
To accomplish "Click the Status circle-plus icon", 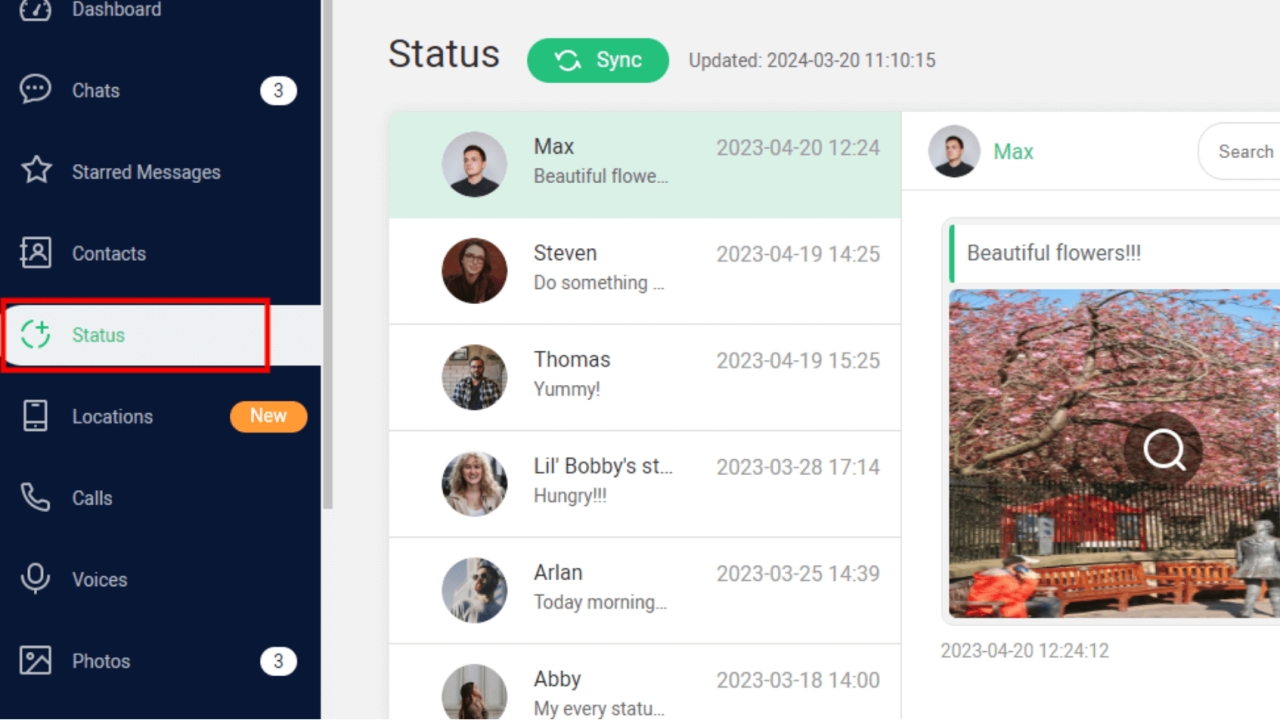I will coord(36,335).
